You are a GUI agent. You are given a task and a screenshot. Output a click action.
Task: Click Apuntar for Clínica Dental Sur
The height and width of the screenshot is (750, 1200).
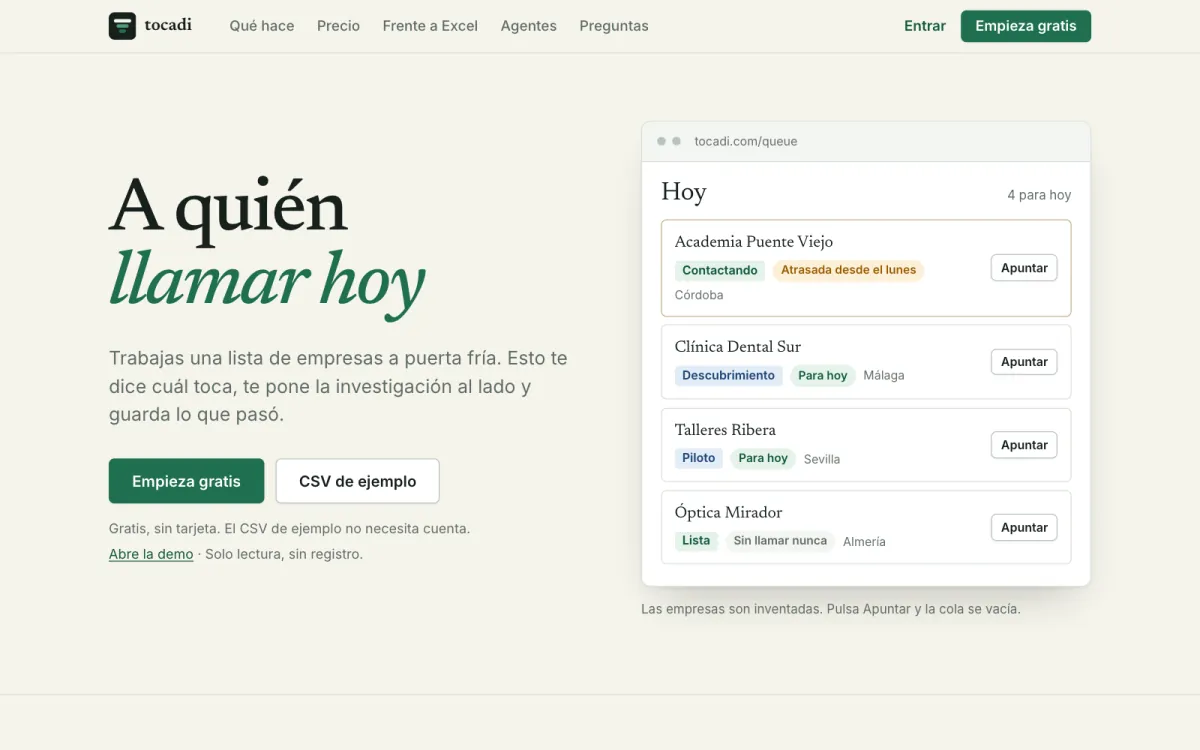pos(1024,362)
